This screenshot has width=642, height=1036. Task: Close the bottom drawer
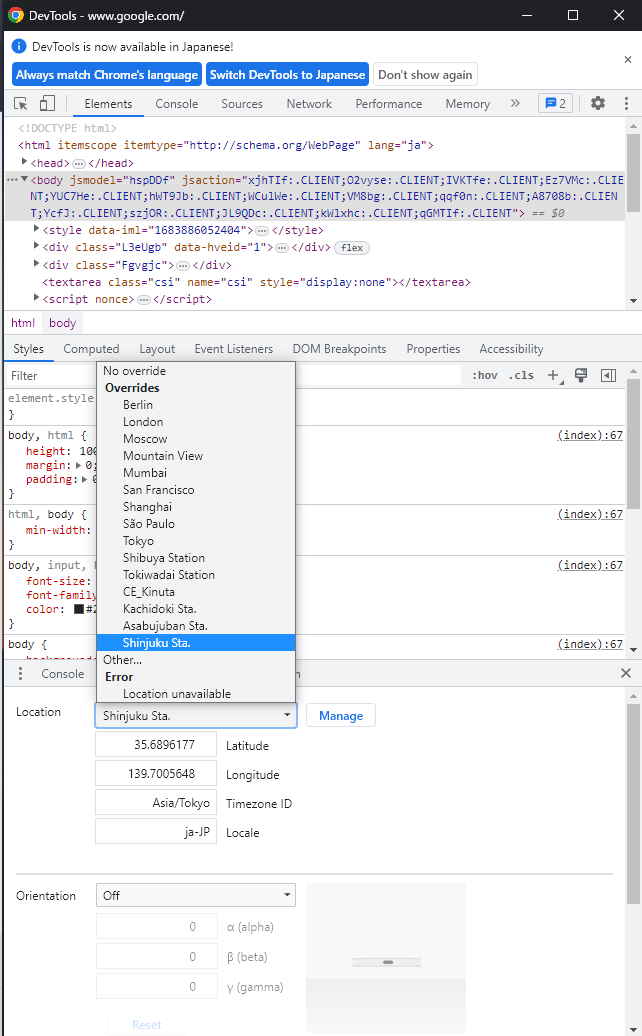[x=626, y=673]
